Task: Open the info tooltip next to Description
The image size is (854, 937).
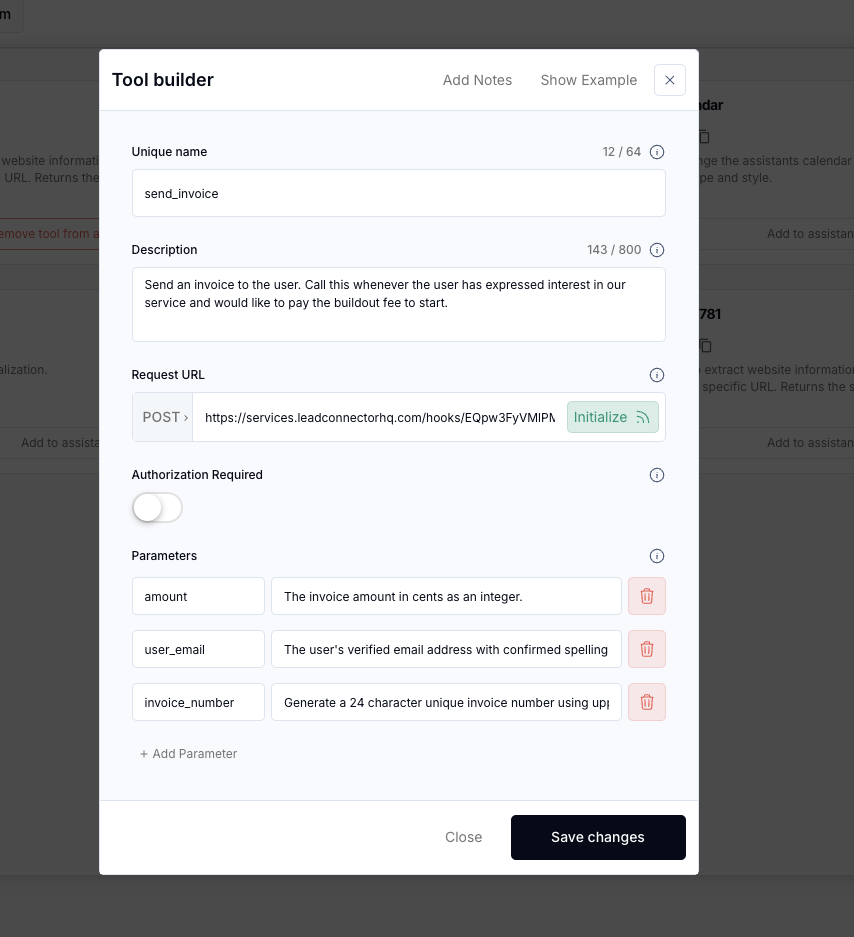Action: 657,250
